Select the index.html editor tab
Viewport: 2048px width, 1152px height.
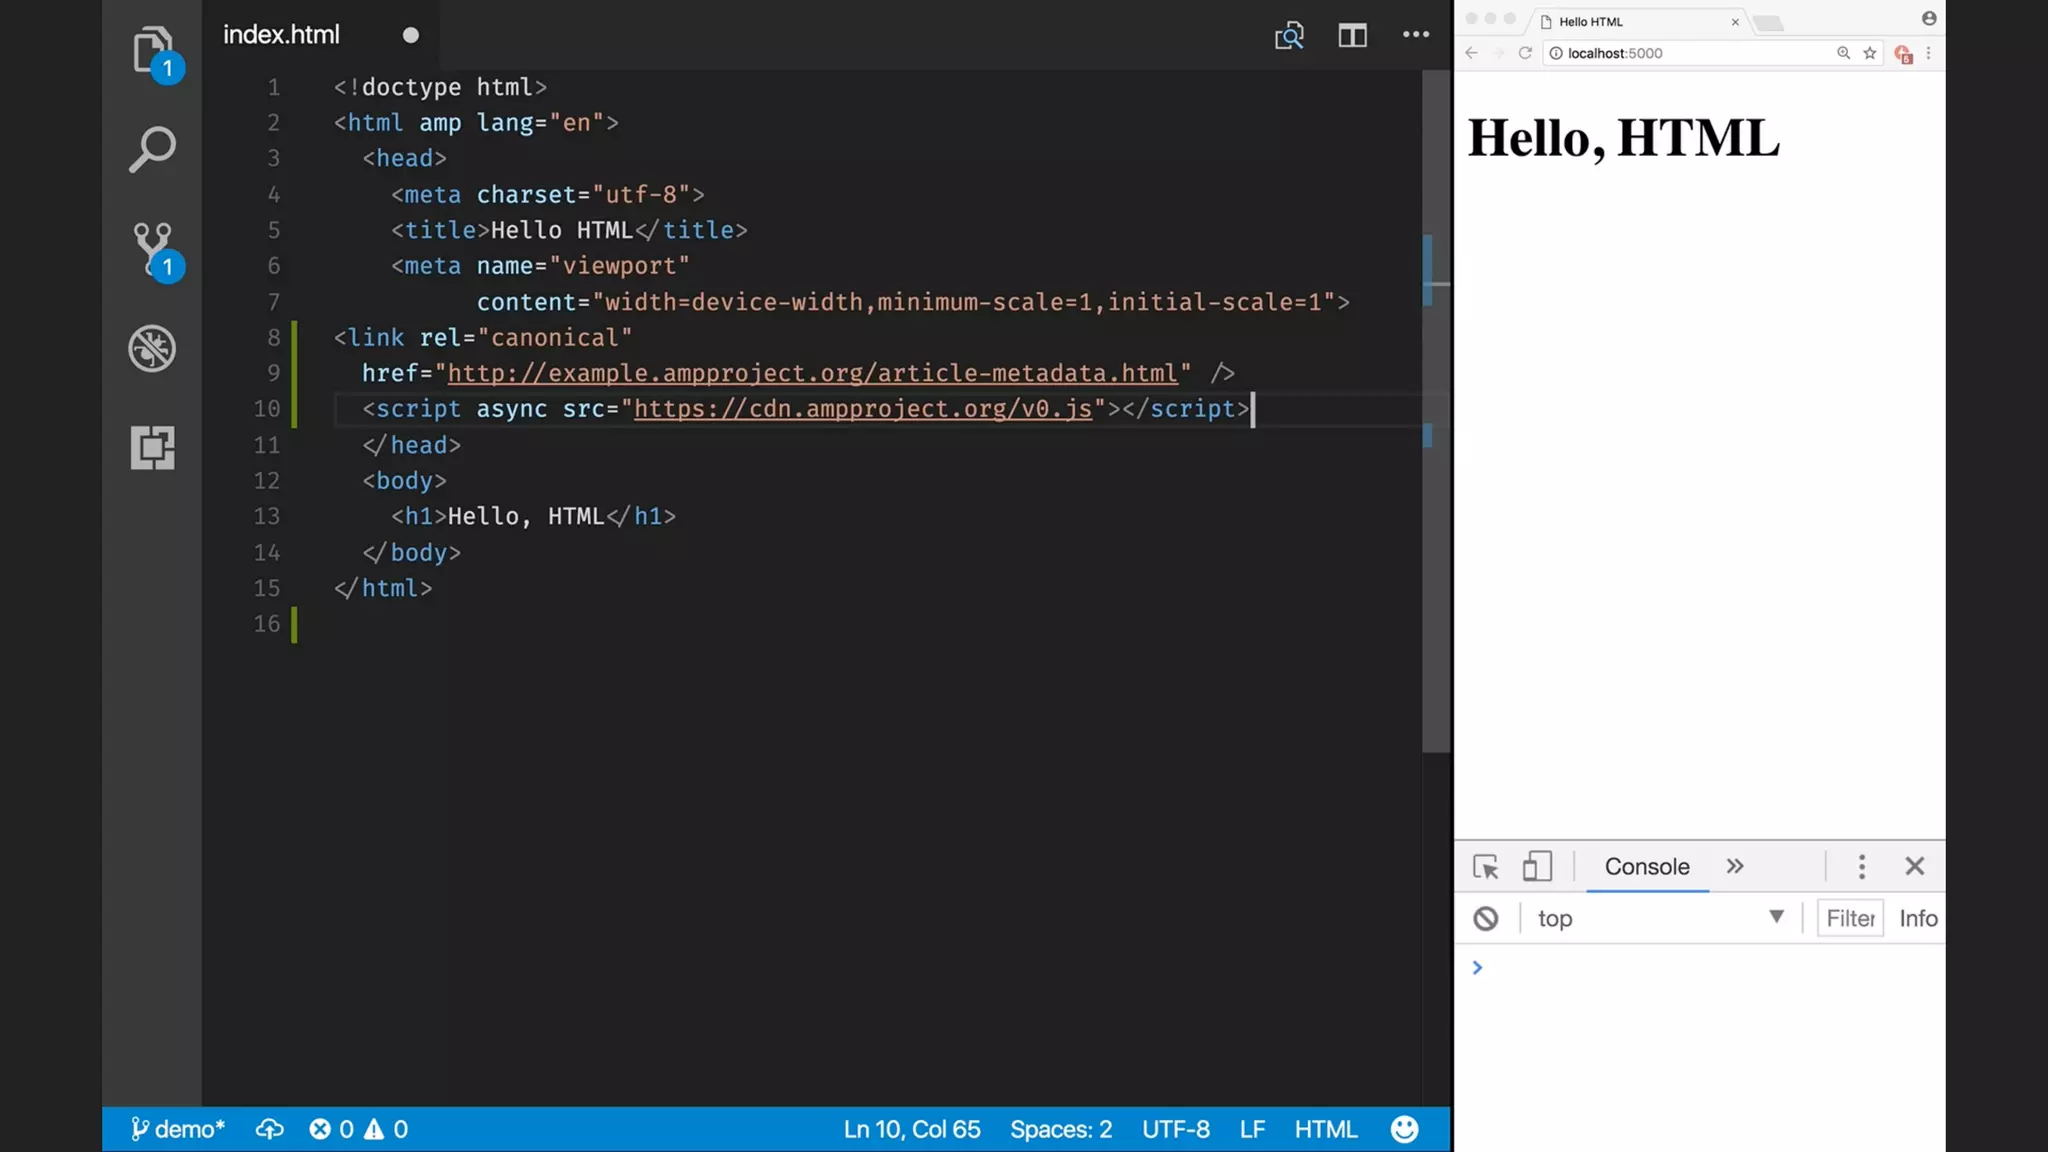coord(281,35)
